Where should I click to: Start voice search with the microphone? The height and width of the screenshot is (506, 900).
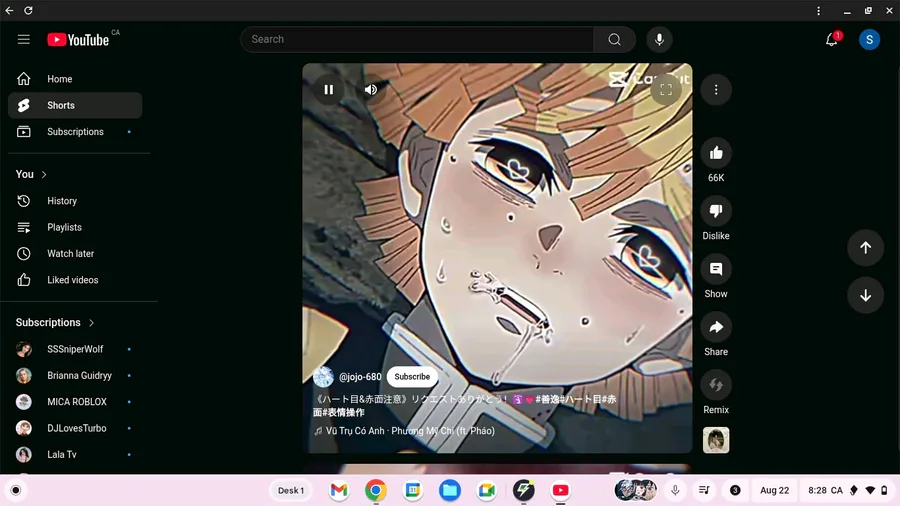coord(659,40)
